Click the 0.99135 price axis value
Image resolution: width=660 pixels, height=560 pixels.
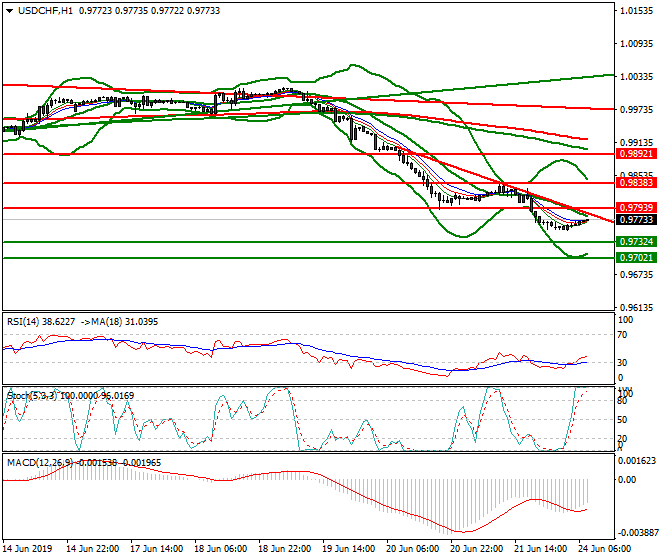[636, 143]
